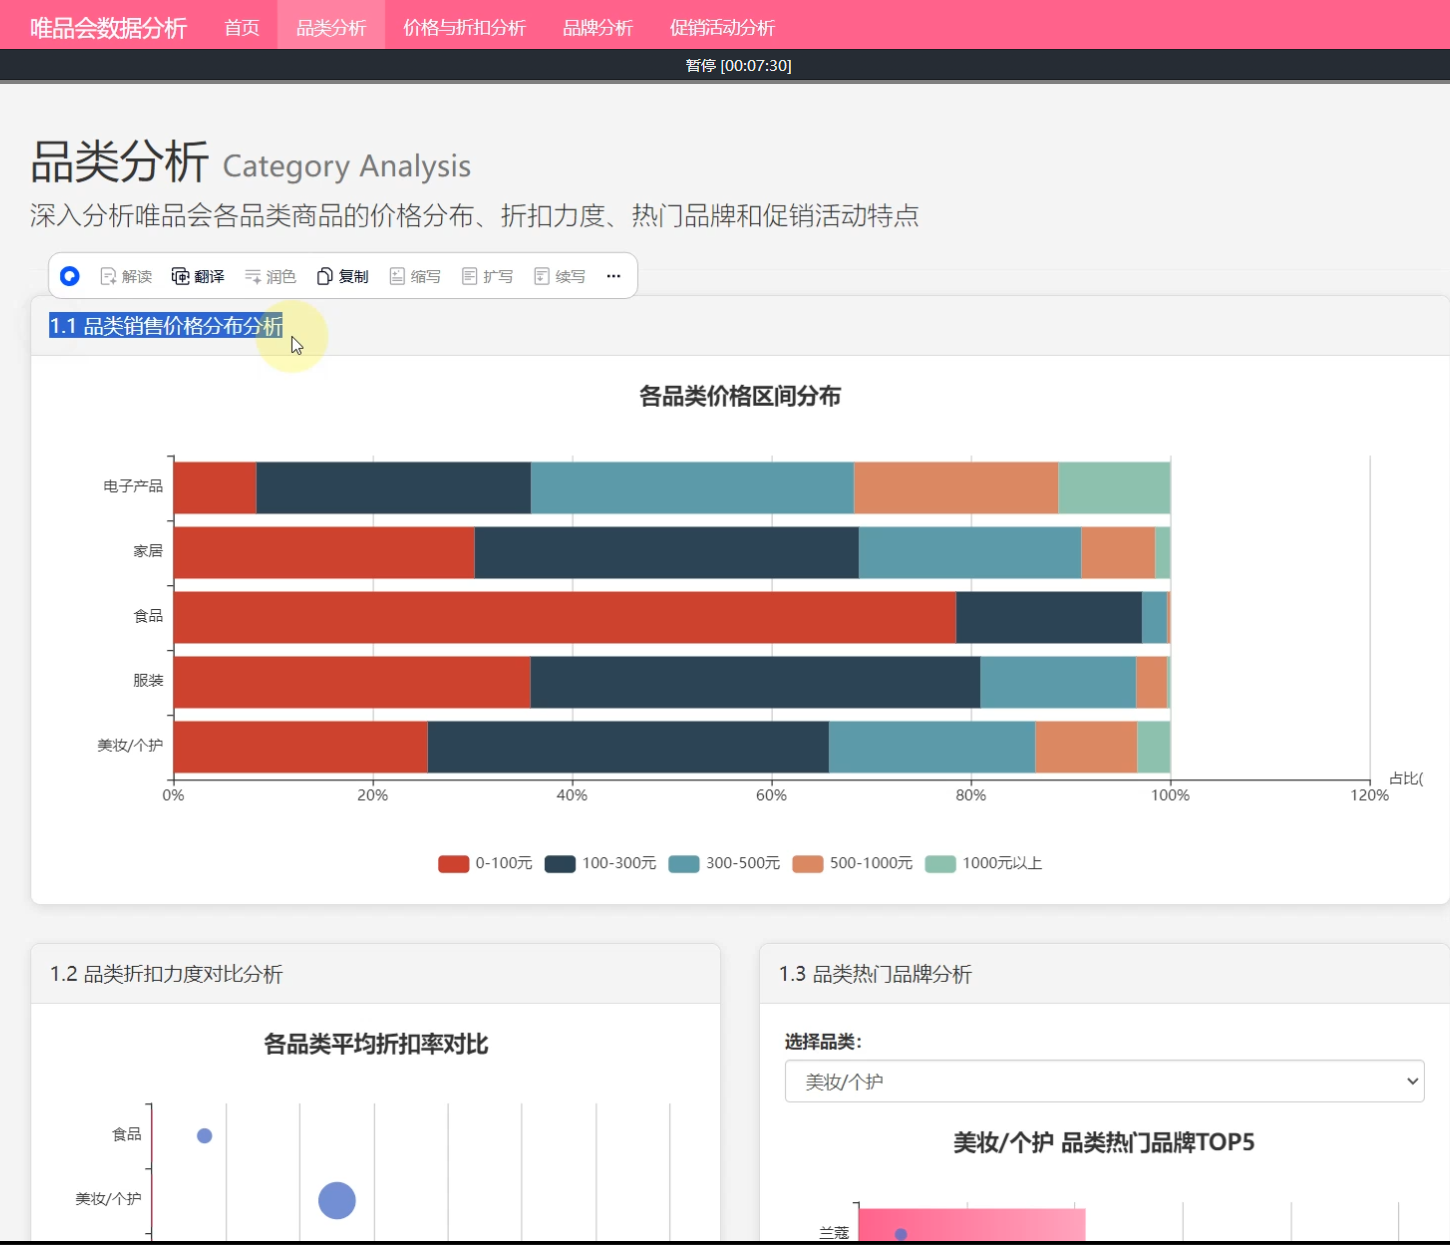Toggle the 100-300元 legend item
The width and height of the screenshot is (1450, 1245).
[600, 863]
